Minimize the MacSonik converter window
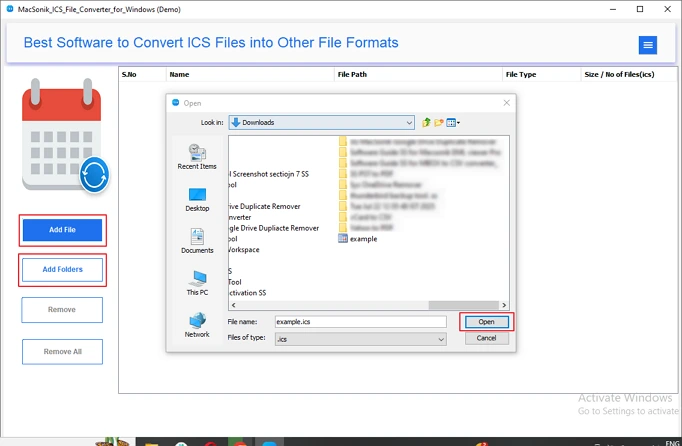Screen dimensions: 682x446 613,9
